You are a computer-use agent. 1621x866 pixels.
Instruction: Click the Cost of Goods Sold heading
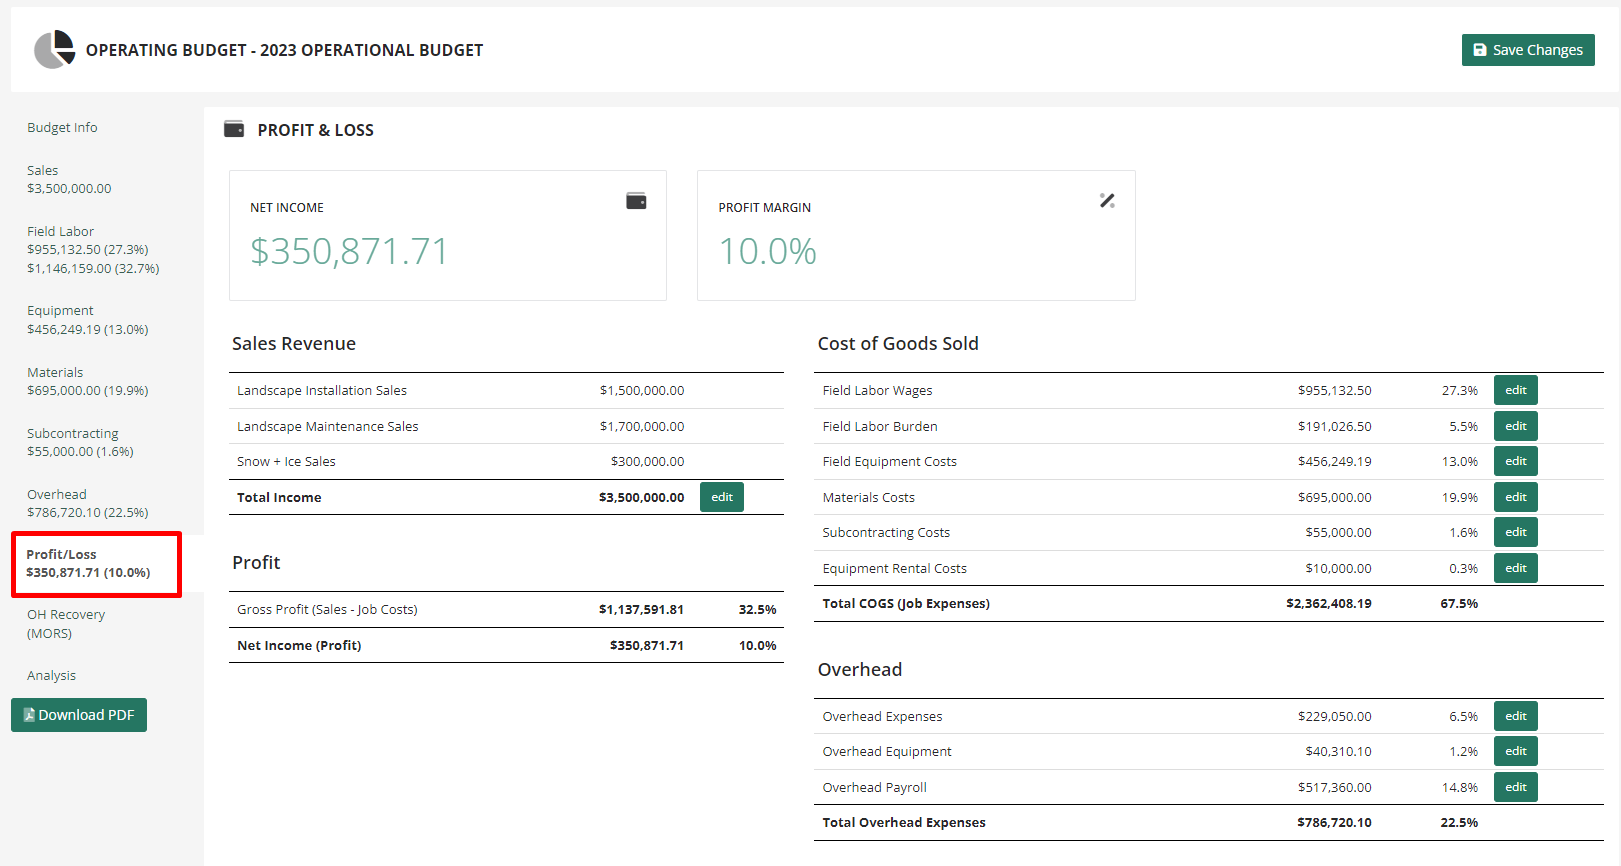(x=898, y=343)
